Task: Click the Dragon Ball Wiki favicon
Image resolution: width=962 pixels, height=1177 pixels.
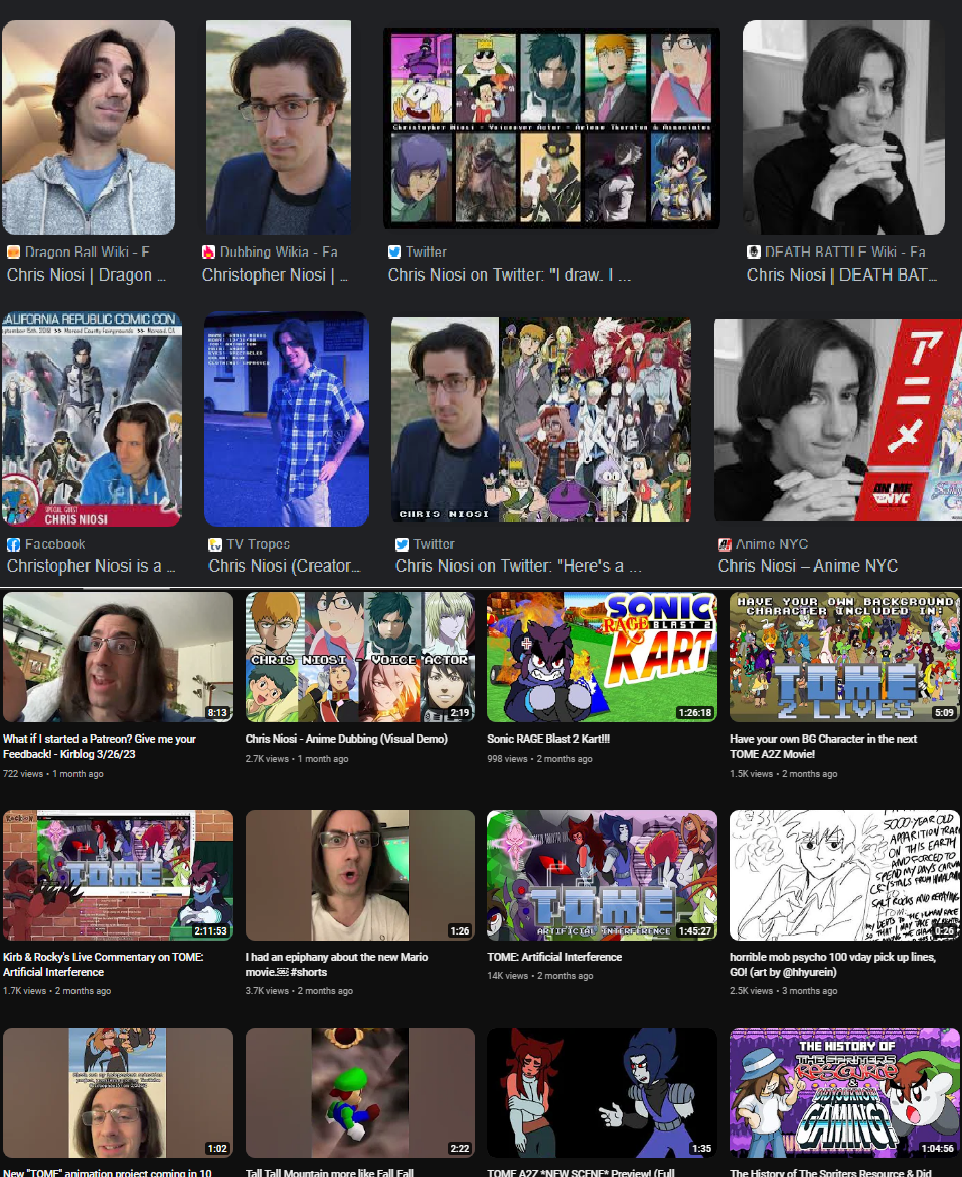Action: coord(13,252)
